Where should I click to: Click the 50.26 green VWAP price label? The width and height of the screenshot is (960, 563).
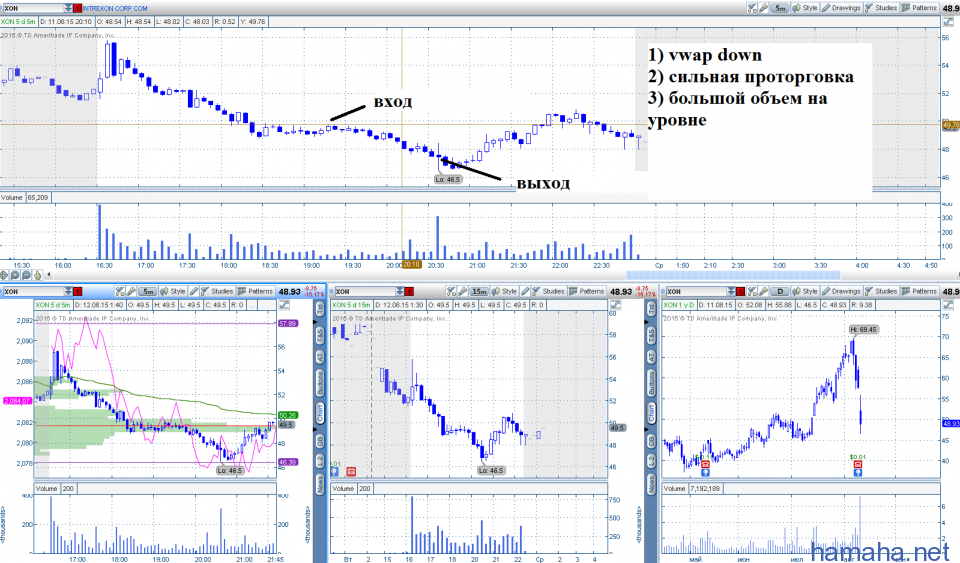pos(288,416)
